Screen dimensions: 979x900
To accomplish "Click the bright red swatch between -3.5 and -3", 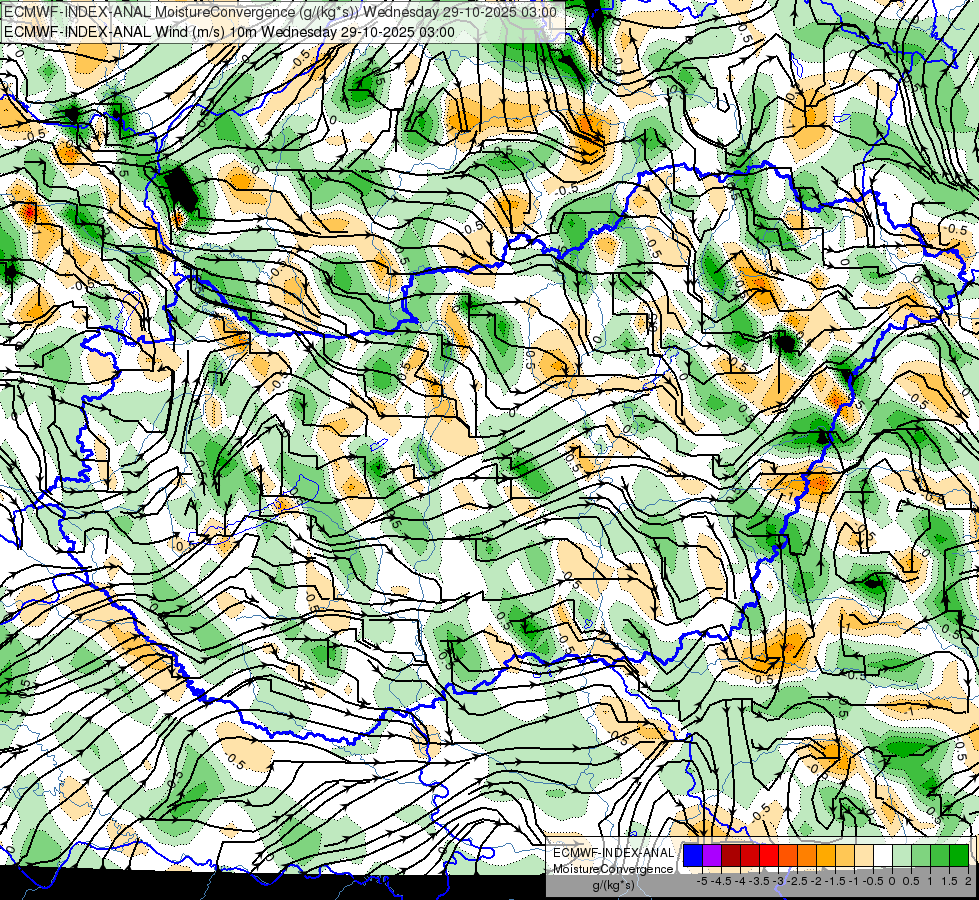I will (769, 856).
